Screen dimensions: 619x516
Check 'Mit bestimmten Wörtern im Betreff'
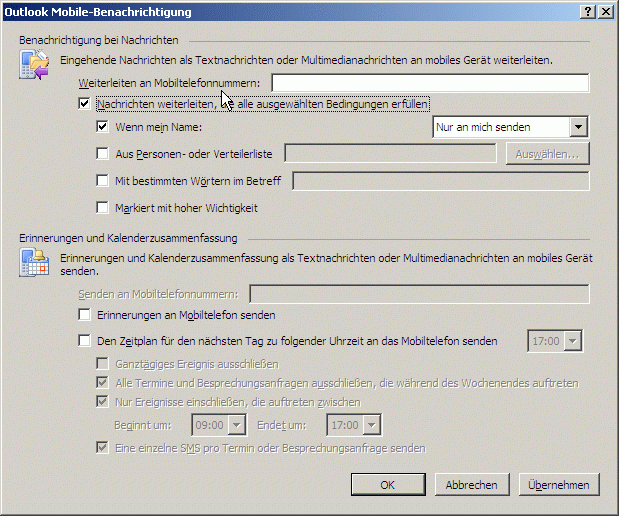coord(102,181)
